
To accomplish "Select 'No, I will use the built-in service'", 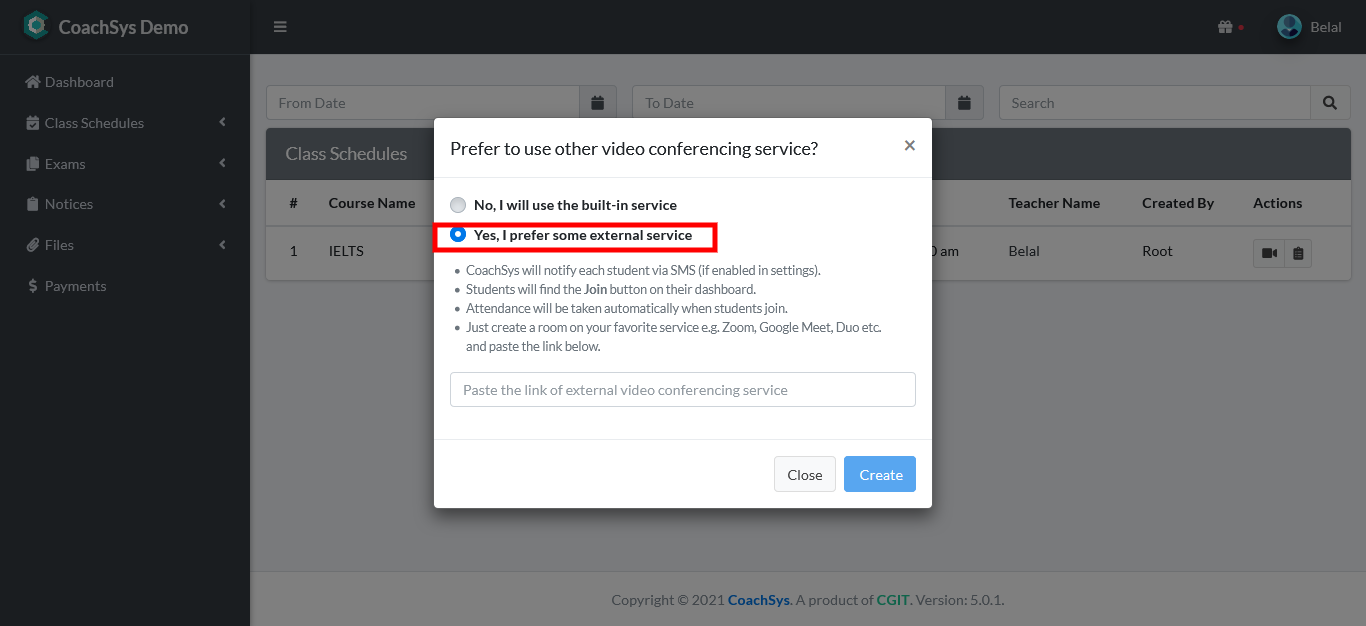I will (x=458, y=205).
